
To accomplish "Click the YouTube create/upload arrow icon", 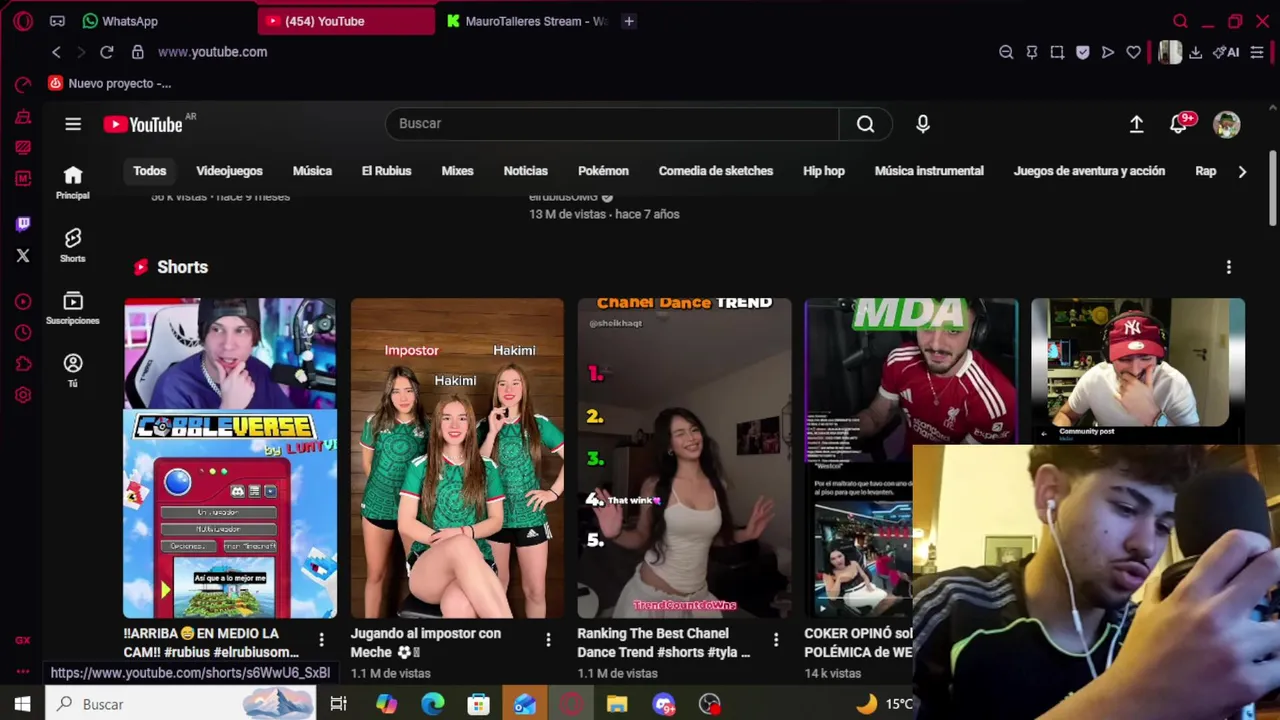I will click(x=1137, y=124).
